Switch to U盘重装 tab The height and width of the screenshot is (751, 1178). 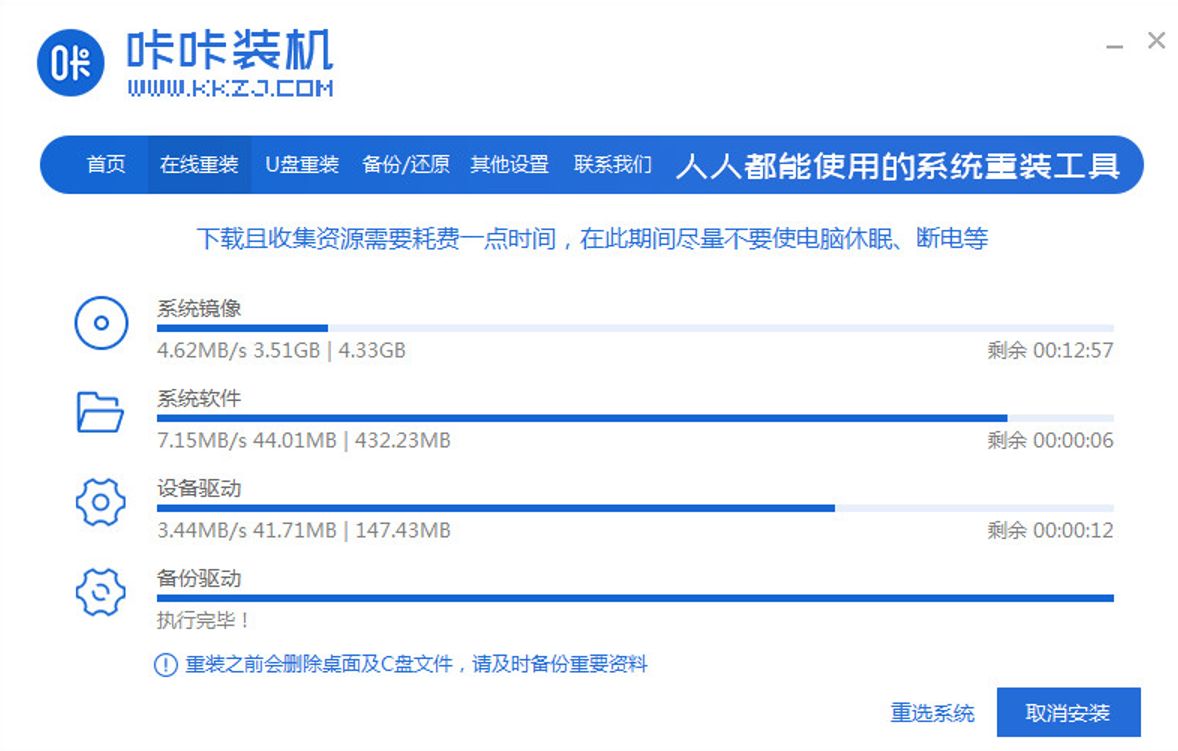[x=302, y=165]
